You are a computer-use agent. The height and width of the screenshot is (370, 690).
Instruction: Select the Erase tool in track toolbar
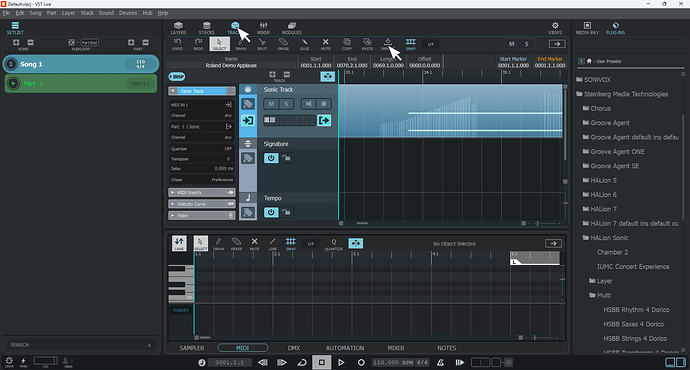[x=283, y=44]
